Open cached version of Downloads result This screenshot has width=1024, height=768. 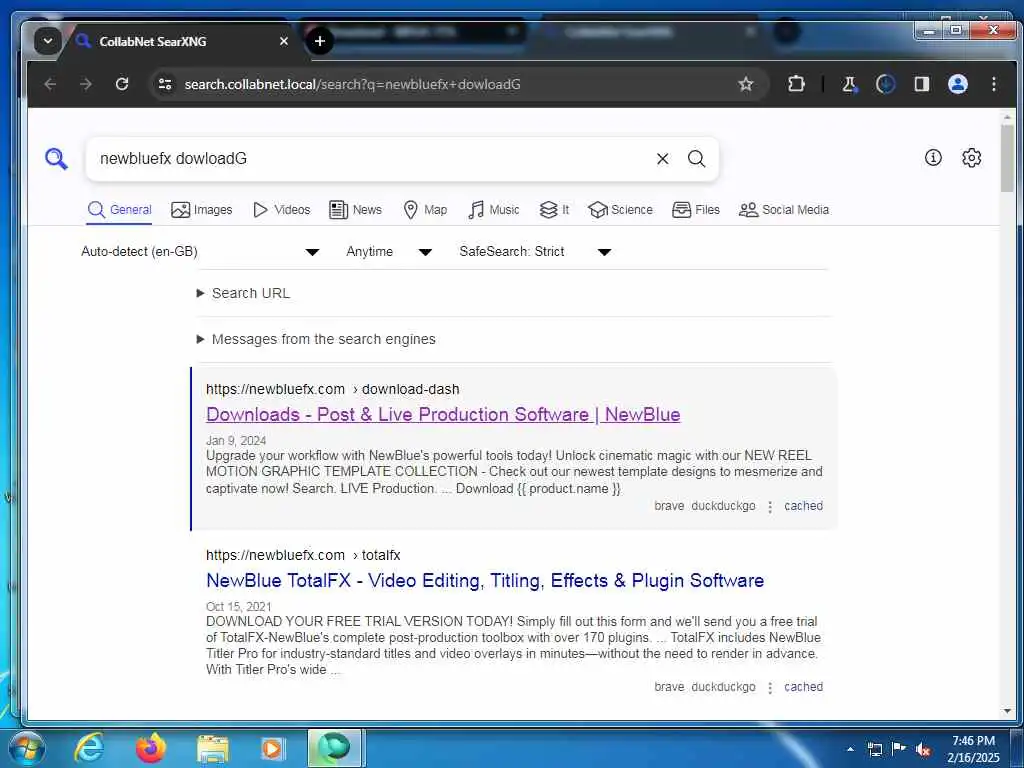(803, 505)
